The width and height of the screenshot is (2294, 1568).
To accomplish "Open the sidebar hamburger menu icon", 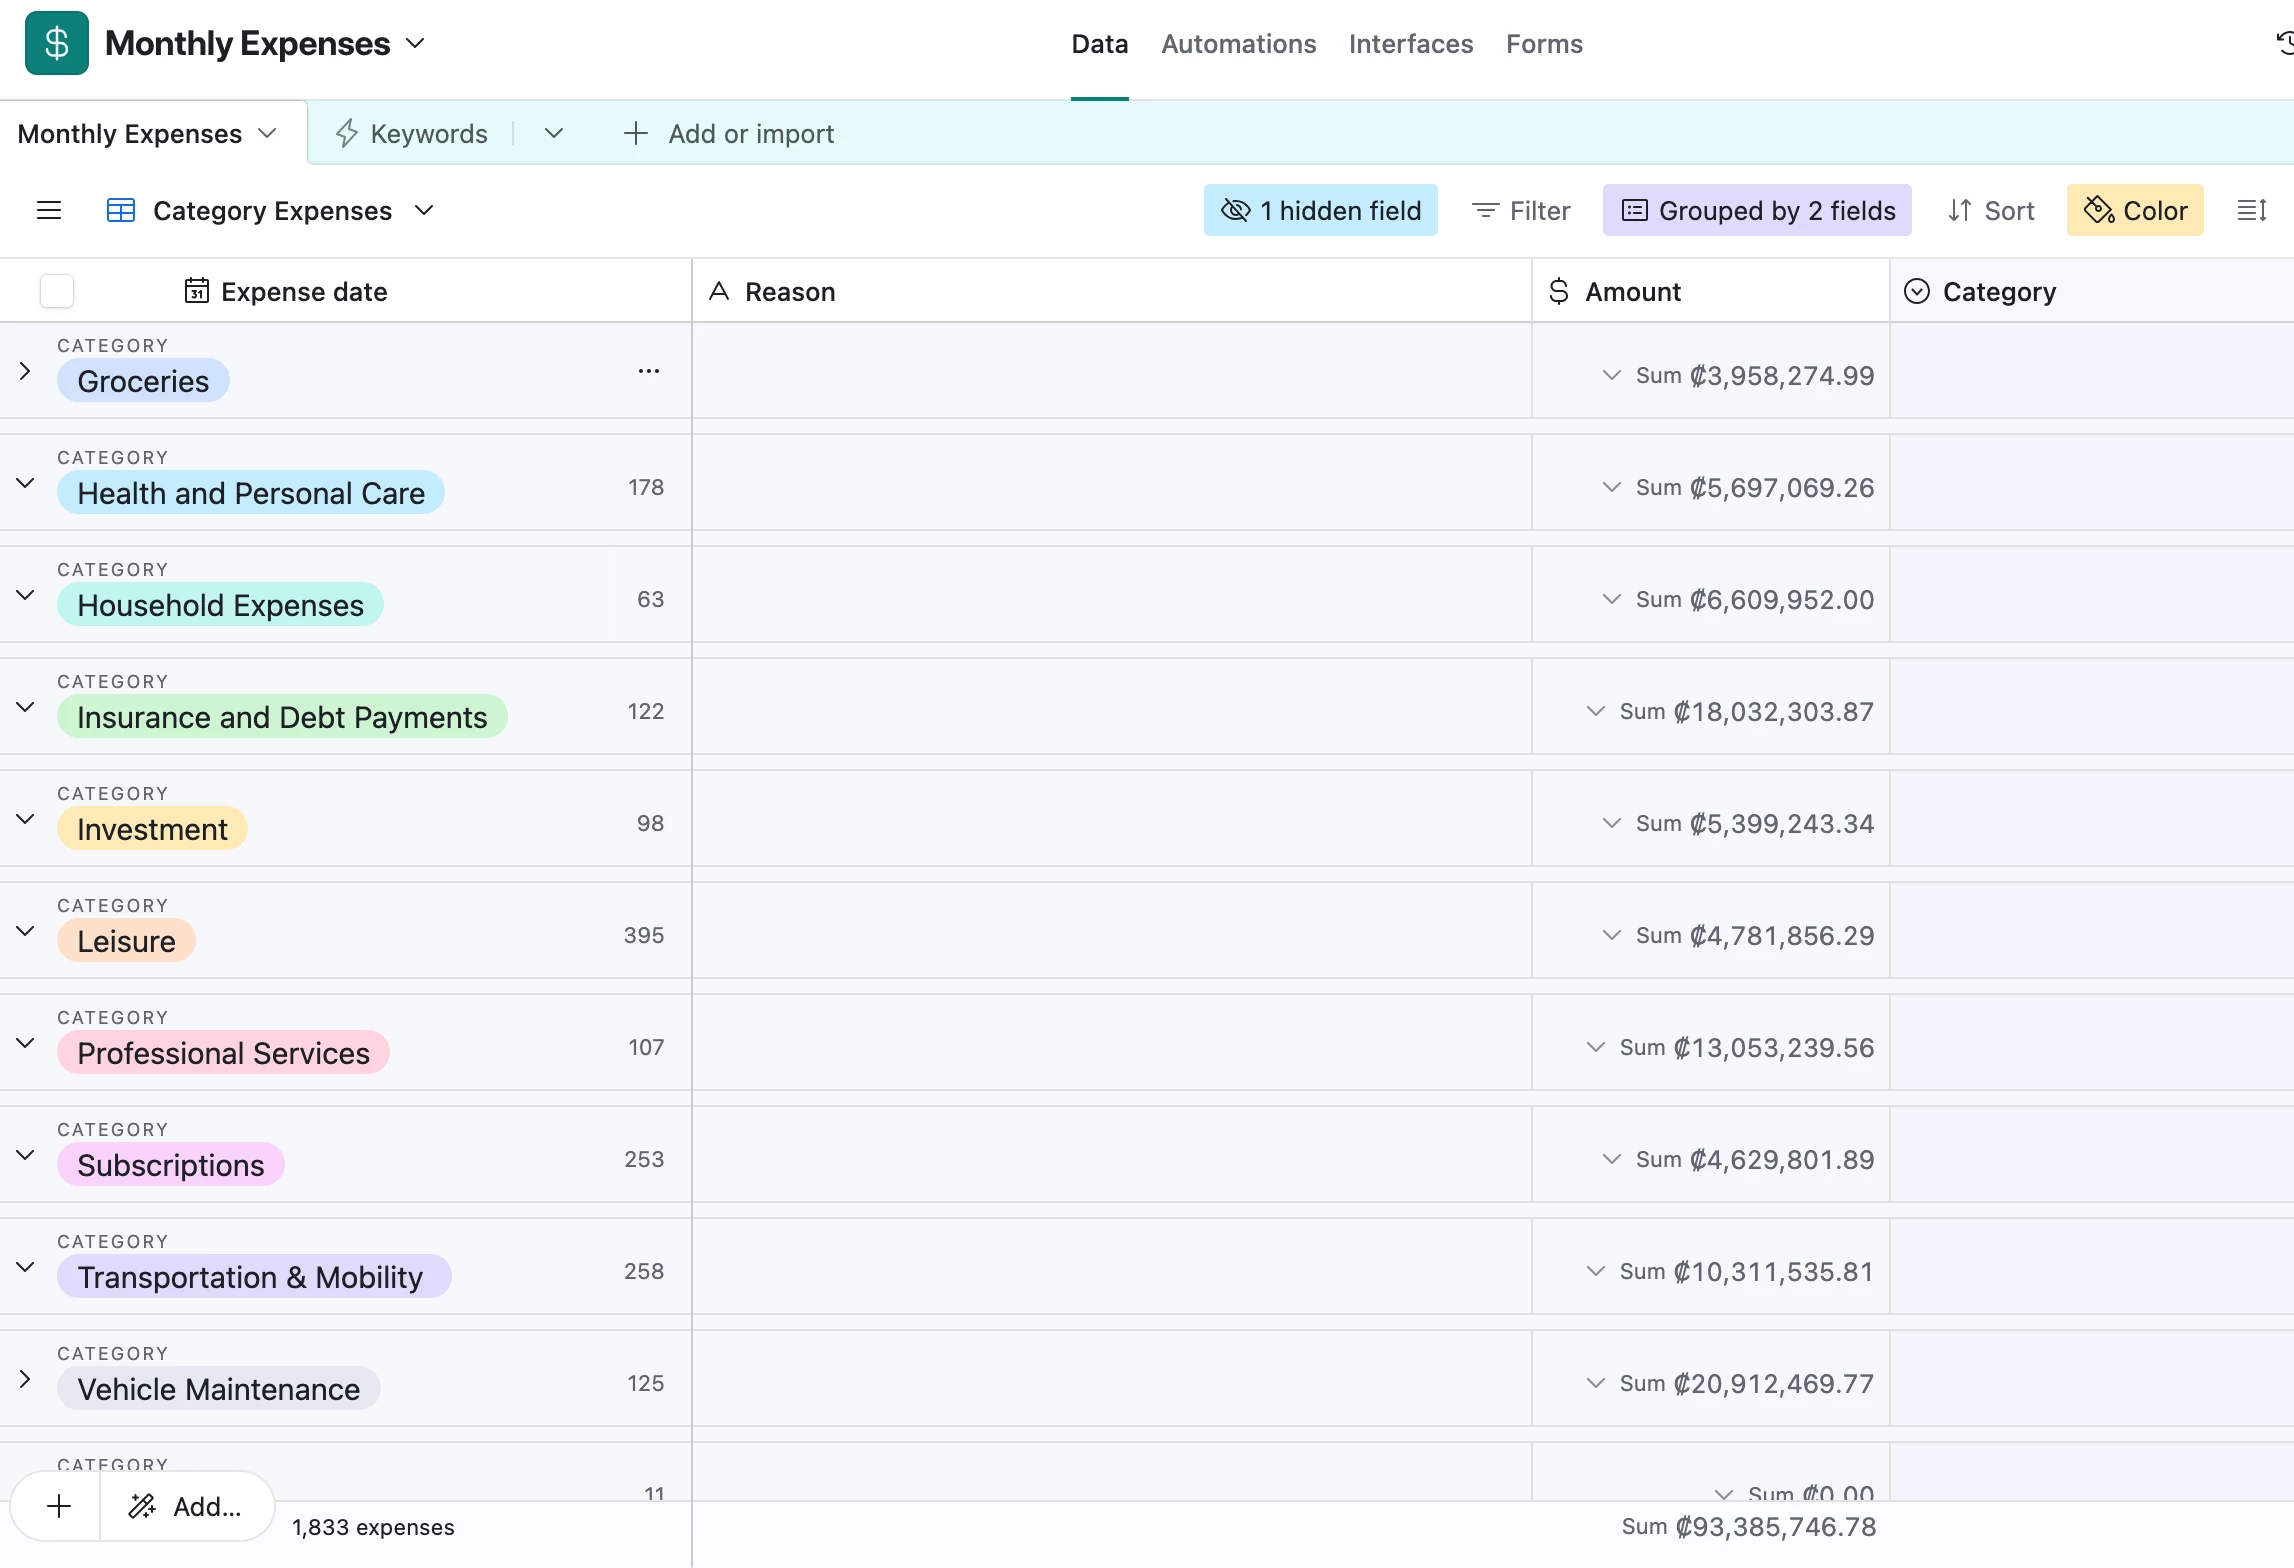I will coord(48,210).
